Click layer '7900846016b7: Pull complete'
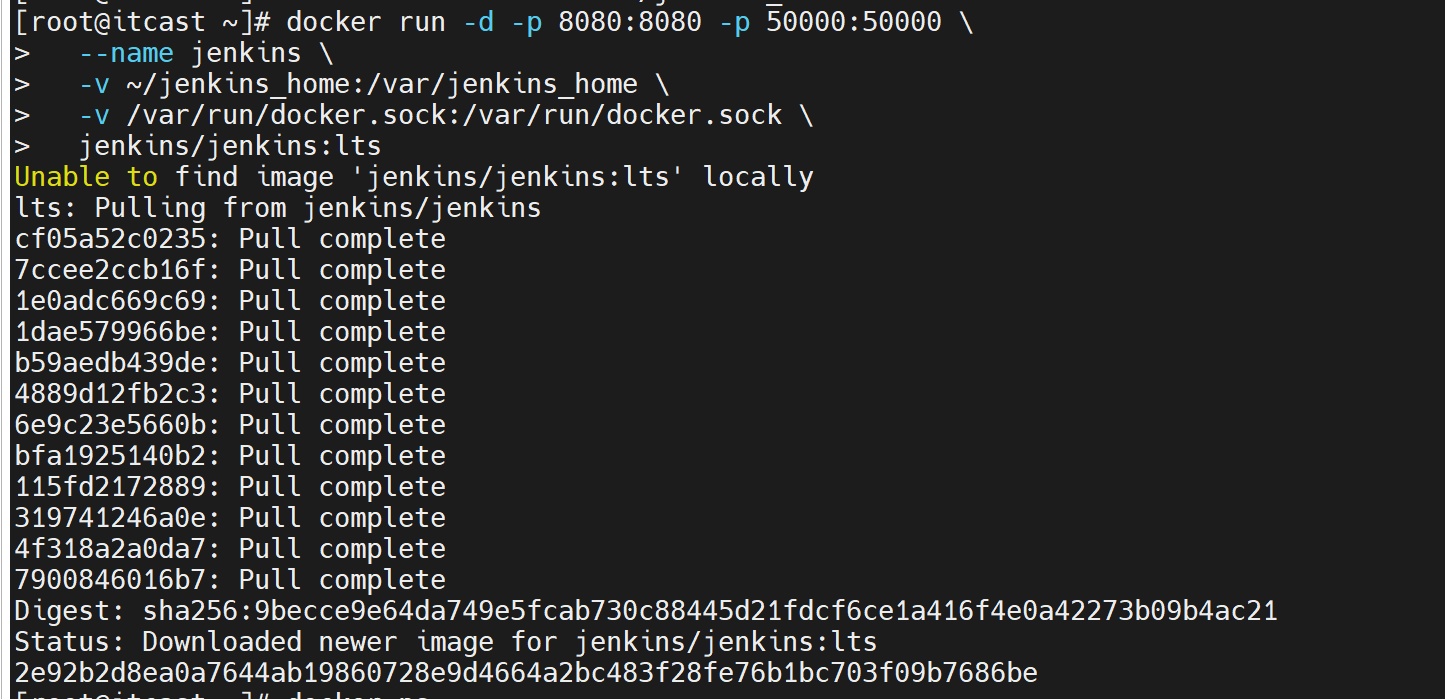The width and height of the screenshot is (1445, 699). (x=230, y=580)
